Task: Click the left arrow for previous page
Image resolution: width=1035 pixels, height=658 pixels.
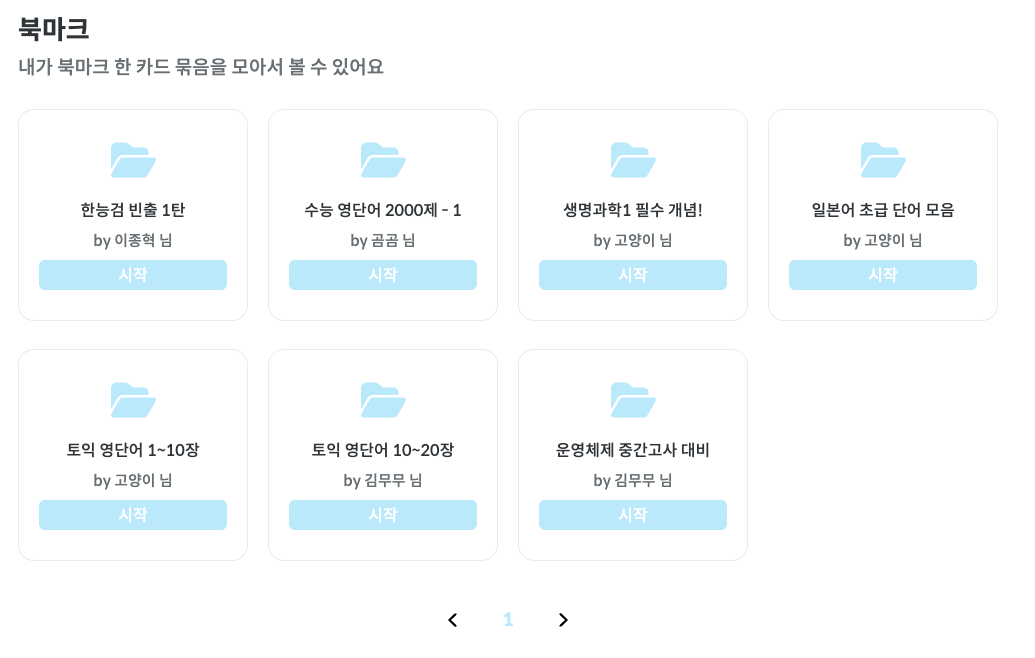Action: pos(452,620)
